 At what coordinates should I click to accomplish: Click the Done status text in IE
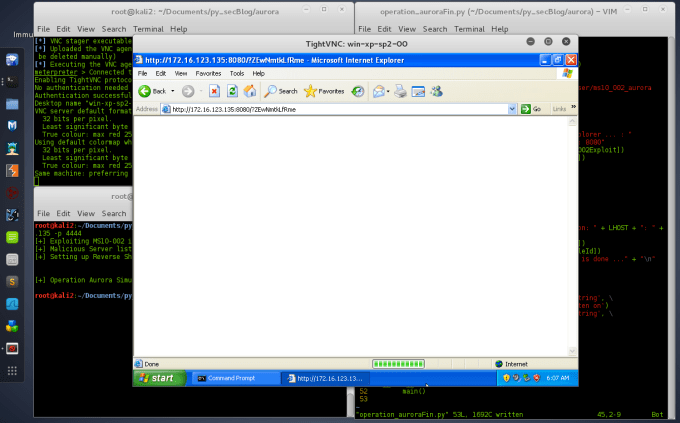pos(151,364)
